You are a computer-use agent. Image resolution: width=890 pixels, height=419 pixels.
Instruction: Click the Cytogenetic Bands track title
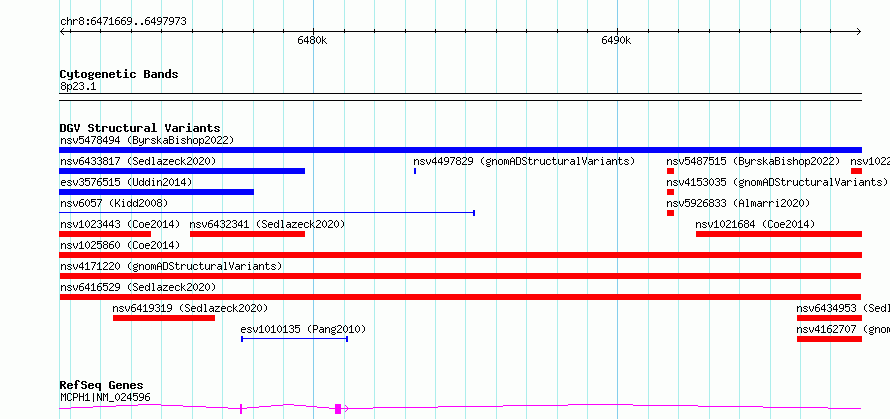point(119,74)
